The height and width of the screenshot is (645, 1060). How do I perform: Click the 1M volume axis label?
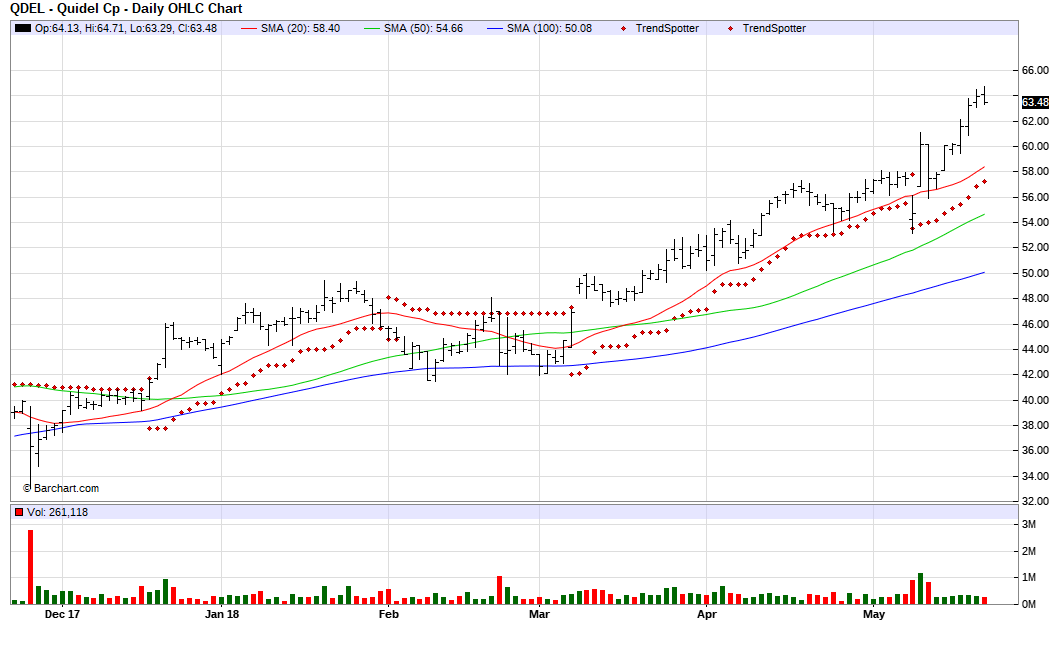(1028, 577)
